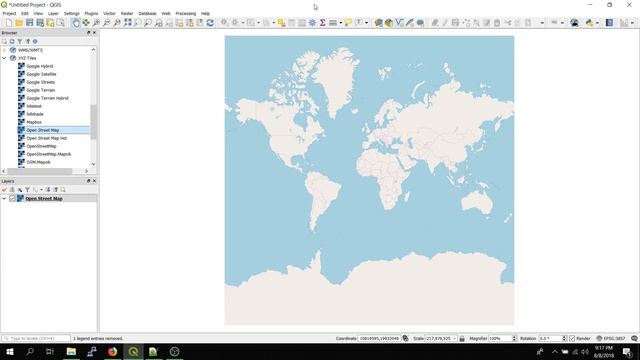The image size is (640, 360).
Task: Toggle the Render checkbox
Action: click(x=572, y=338)
